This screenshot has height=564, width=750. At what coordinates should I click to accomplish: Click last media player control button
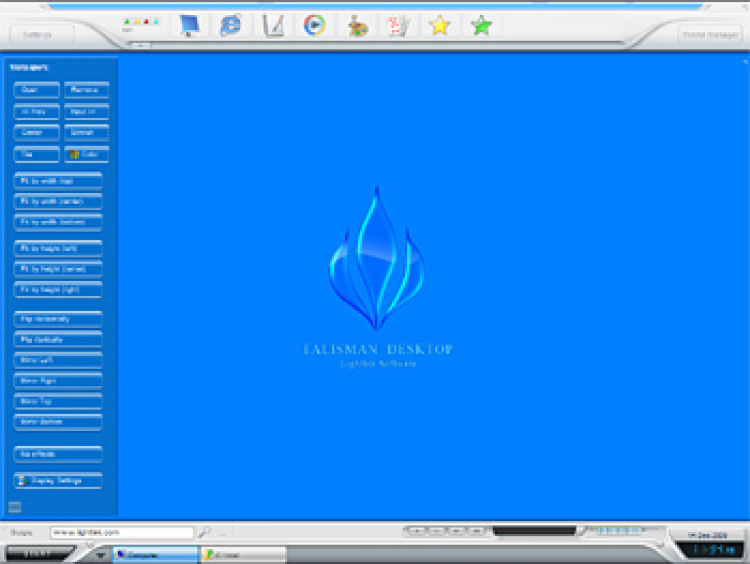(x=475, y=531)
